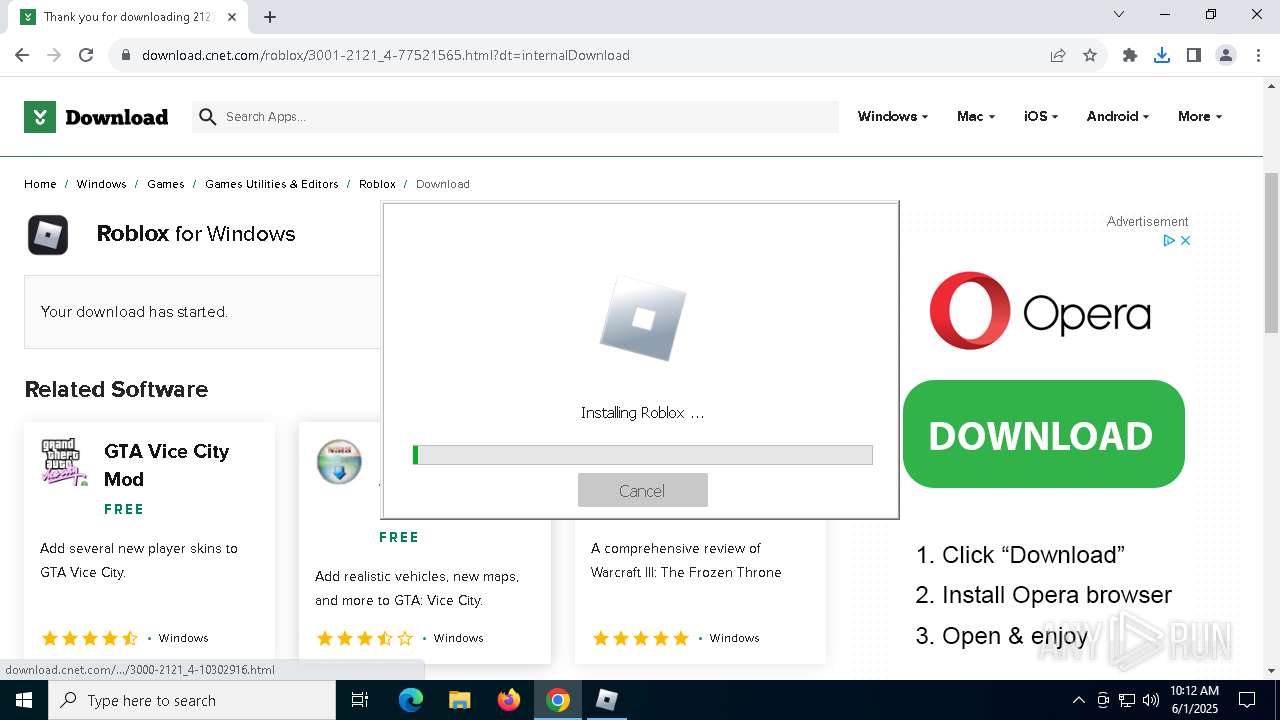1280x720 pixels.
Task: Switch to Chrome taskbar icon
Action: coord(558,700)
